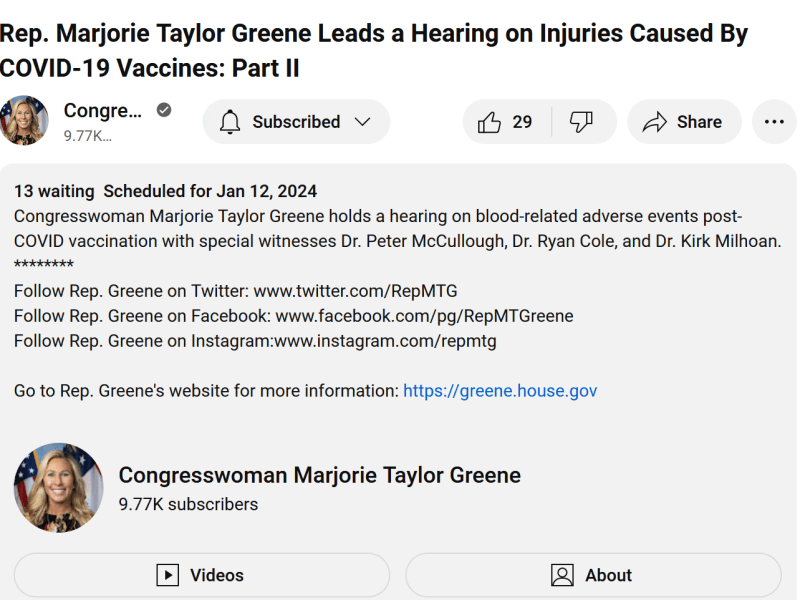Click the thumbs-up like icon
Image resolution: width=800 pixels, height=600 pixels.
(489, 122)
